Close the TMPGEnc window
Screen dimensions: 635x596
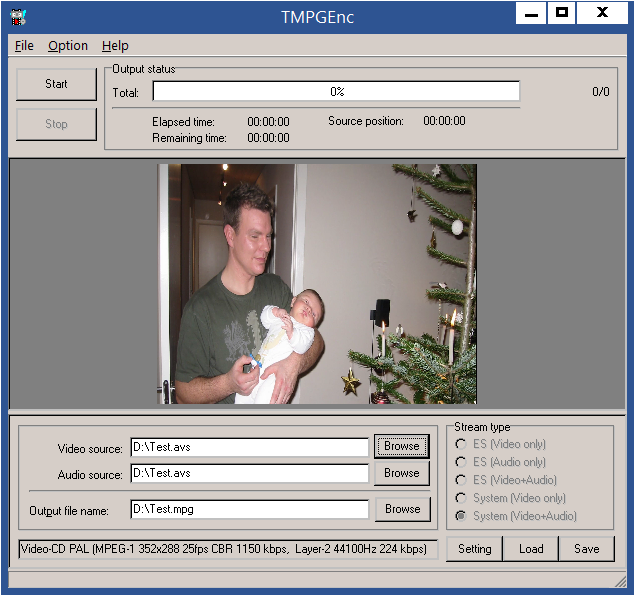[602, 13]
